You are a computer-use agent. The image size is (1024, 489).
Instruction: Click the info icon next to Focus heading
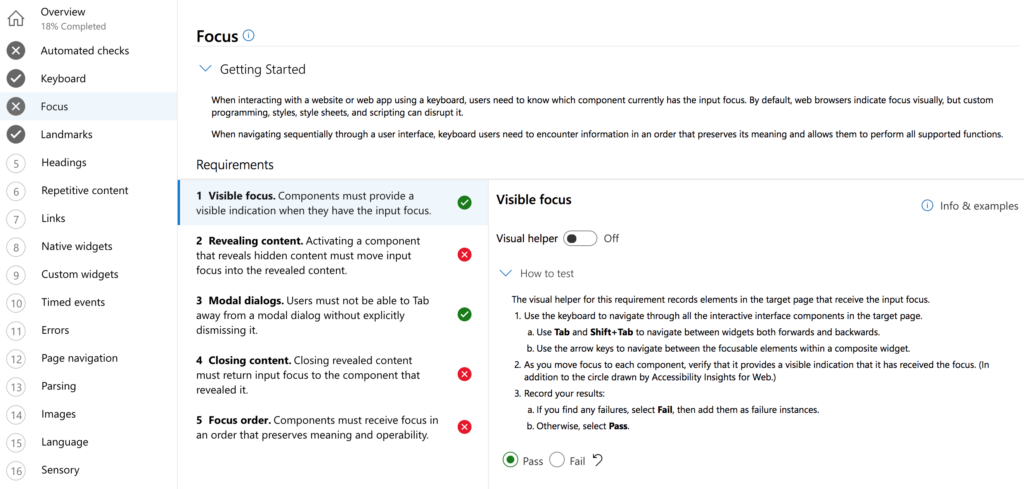pos(248,35)
